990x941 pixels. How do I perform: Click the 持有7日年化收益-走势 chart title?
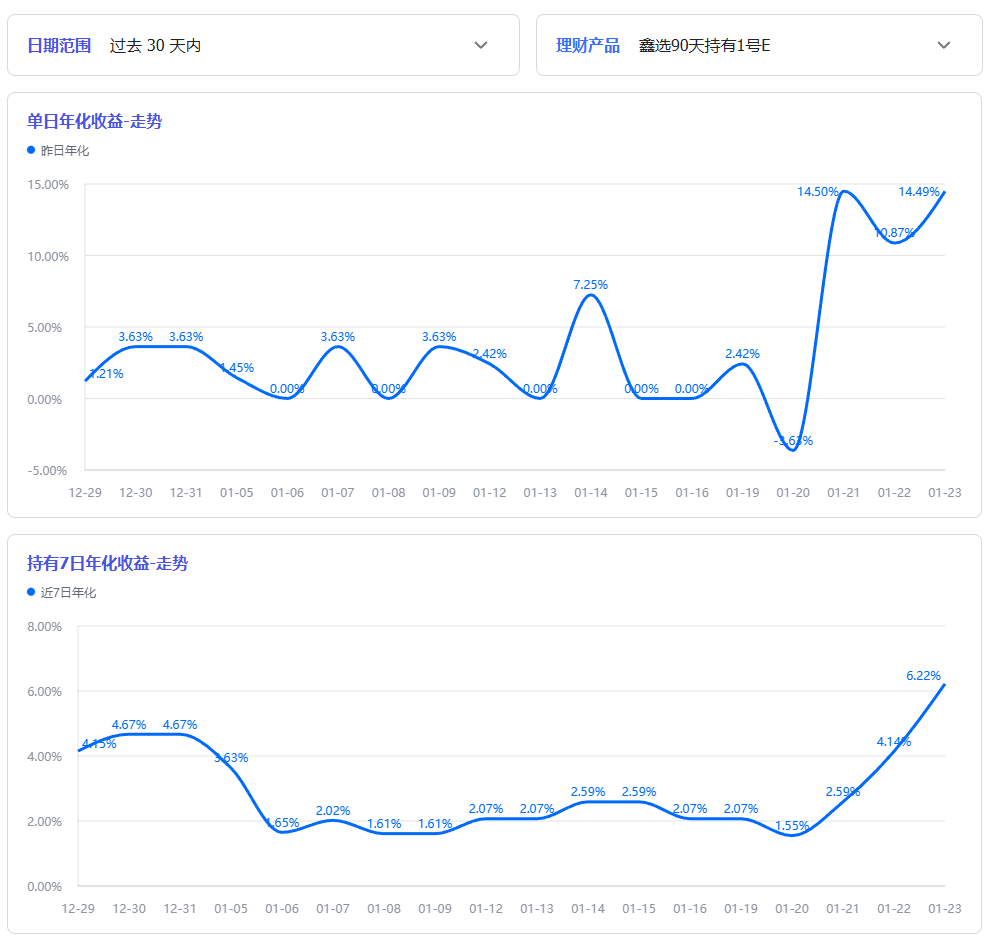click(x=107, y=563)
